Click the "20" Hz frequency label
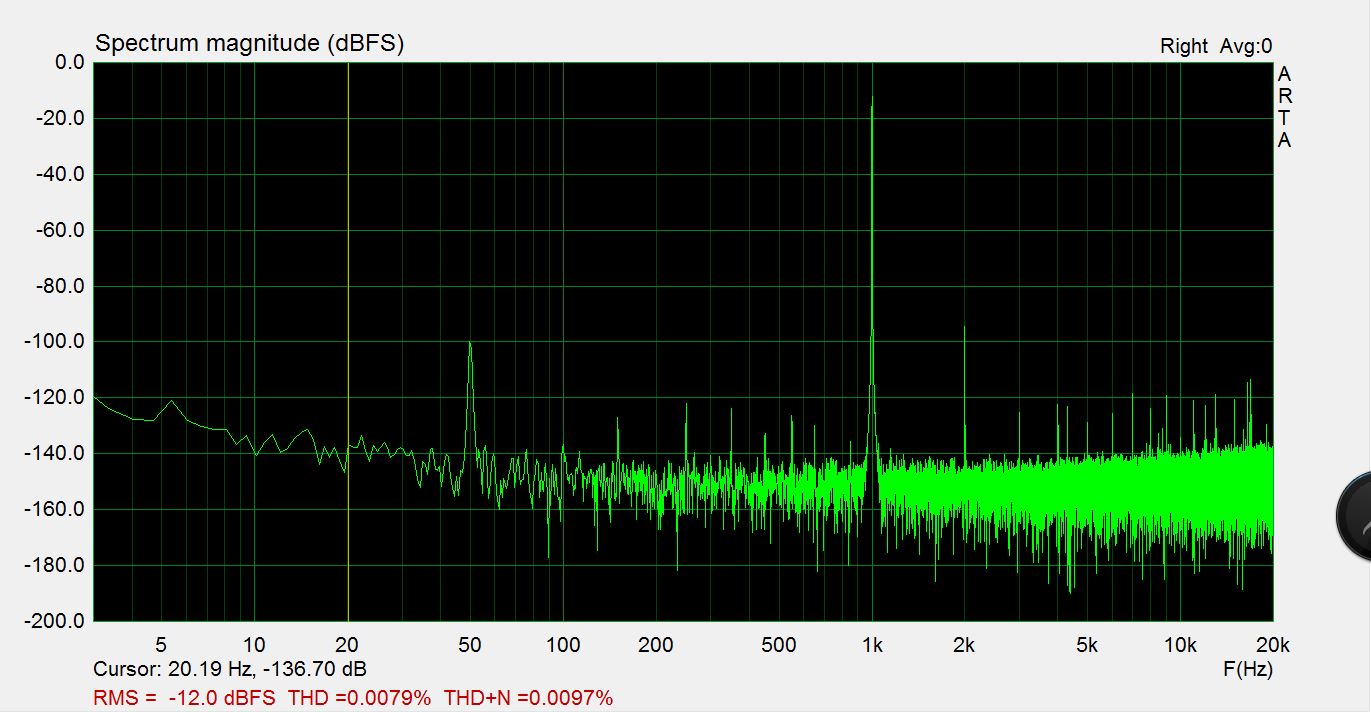The image size is (1371, 712). (347, 645)
